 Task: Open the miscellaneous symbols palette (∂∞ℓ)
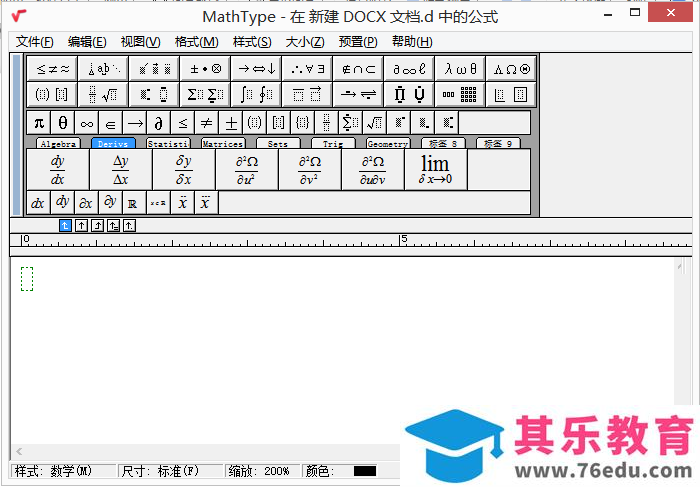pyautogui.click(x=409, y=69)
